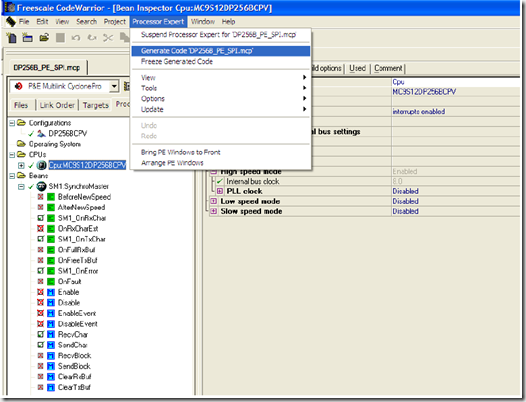Switch to the Link Order tab
Screen dimensions: 526x402
(57, 105)
